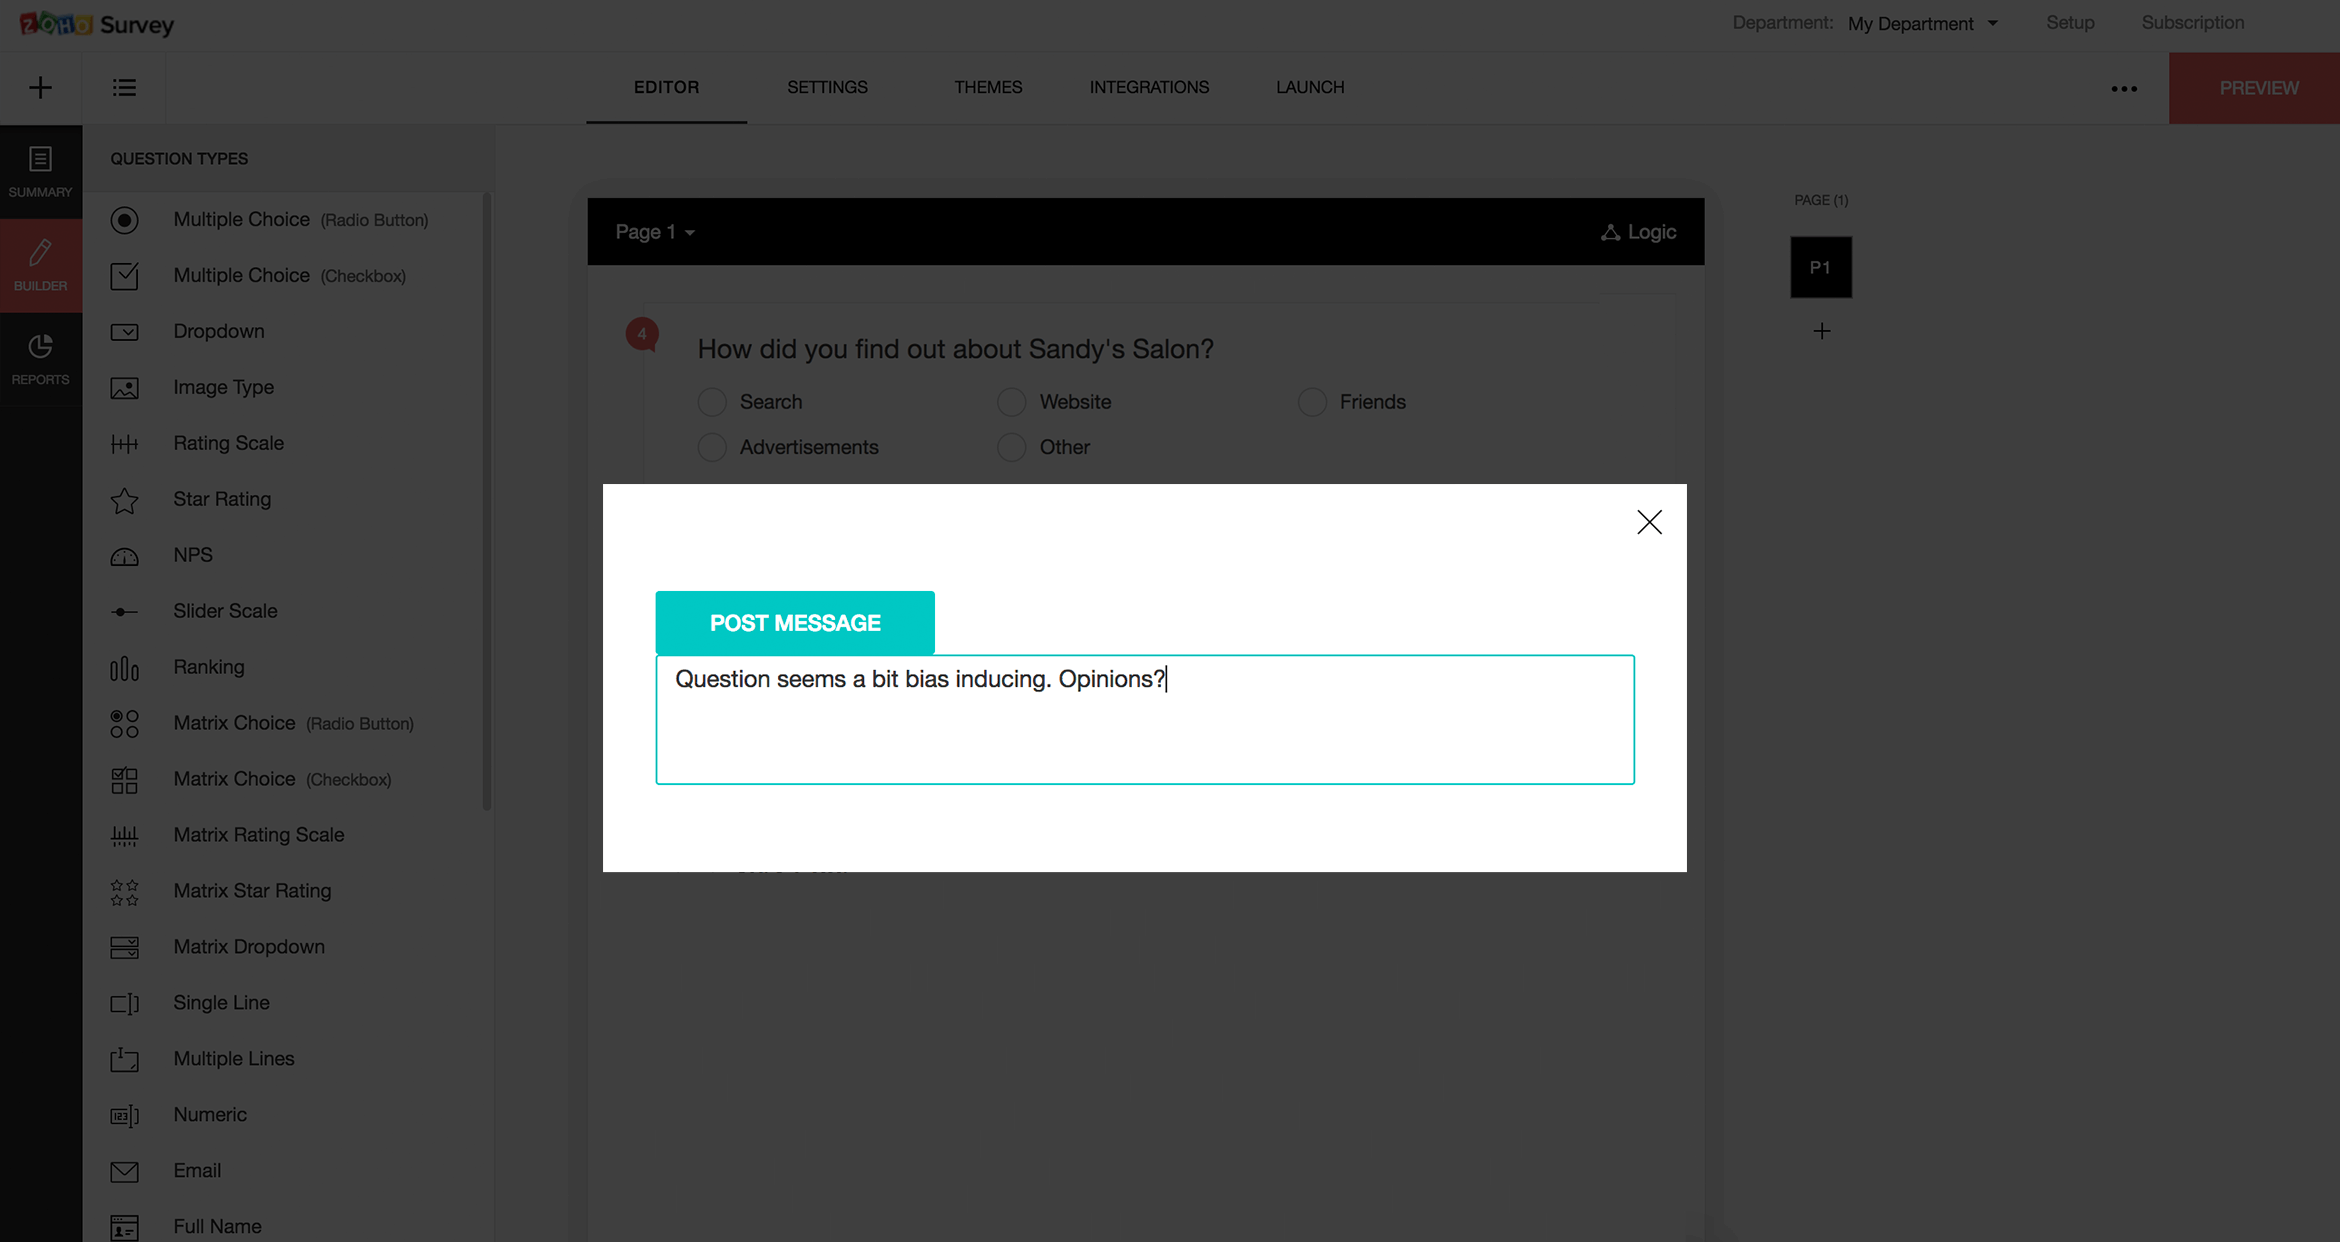Click the Post Message button

click(795, 623)
